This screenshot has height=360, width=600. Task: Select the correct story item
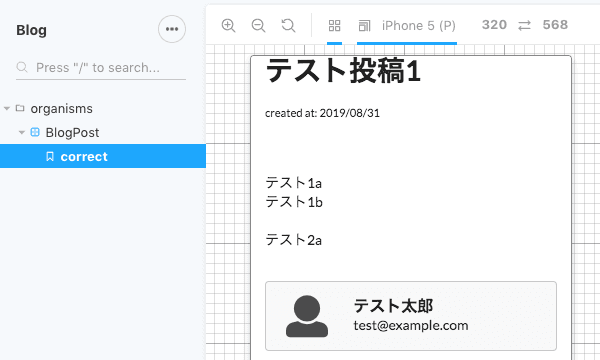[103, 156]
